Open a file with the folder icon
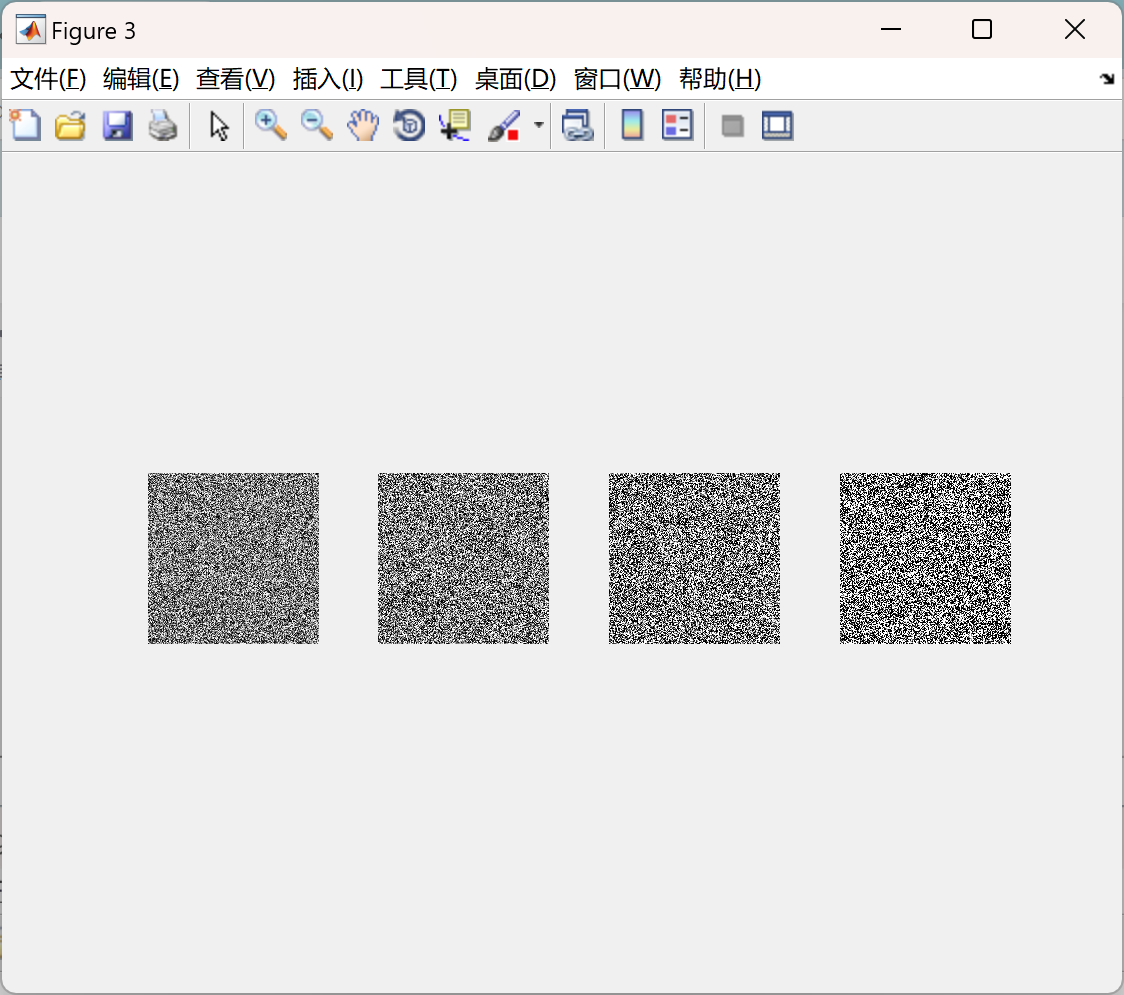The width and height of the screenshot is (1124, 995). 70,125
